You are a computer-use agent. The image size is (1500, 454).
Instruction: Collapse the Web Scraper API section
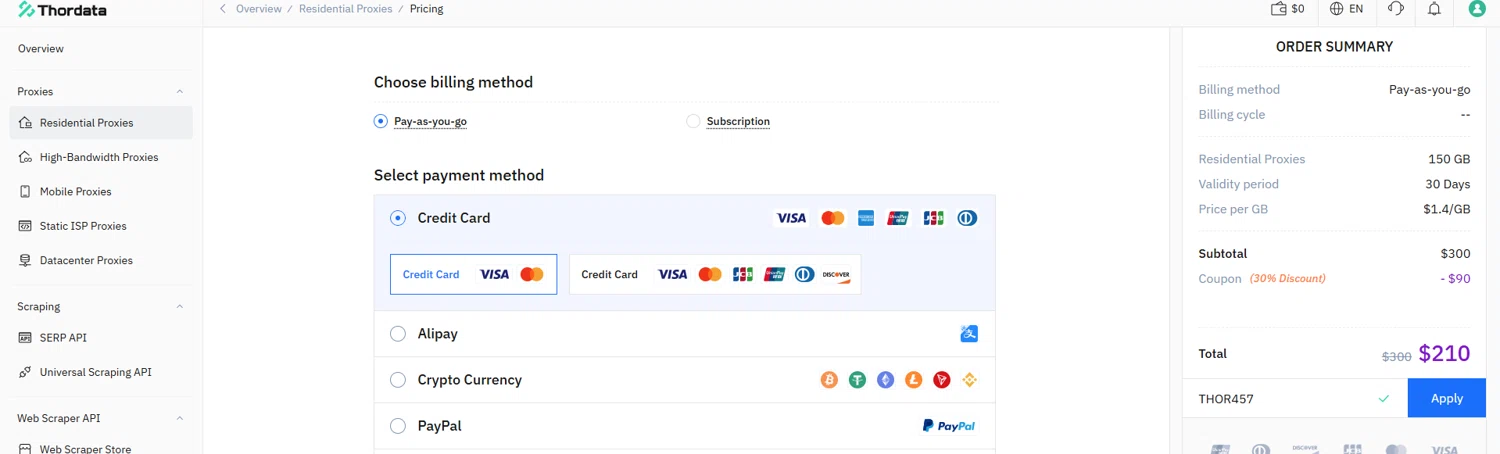coord(180,418)
